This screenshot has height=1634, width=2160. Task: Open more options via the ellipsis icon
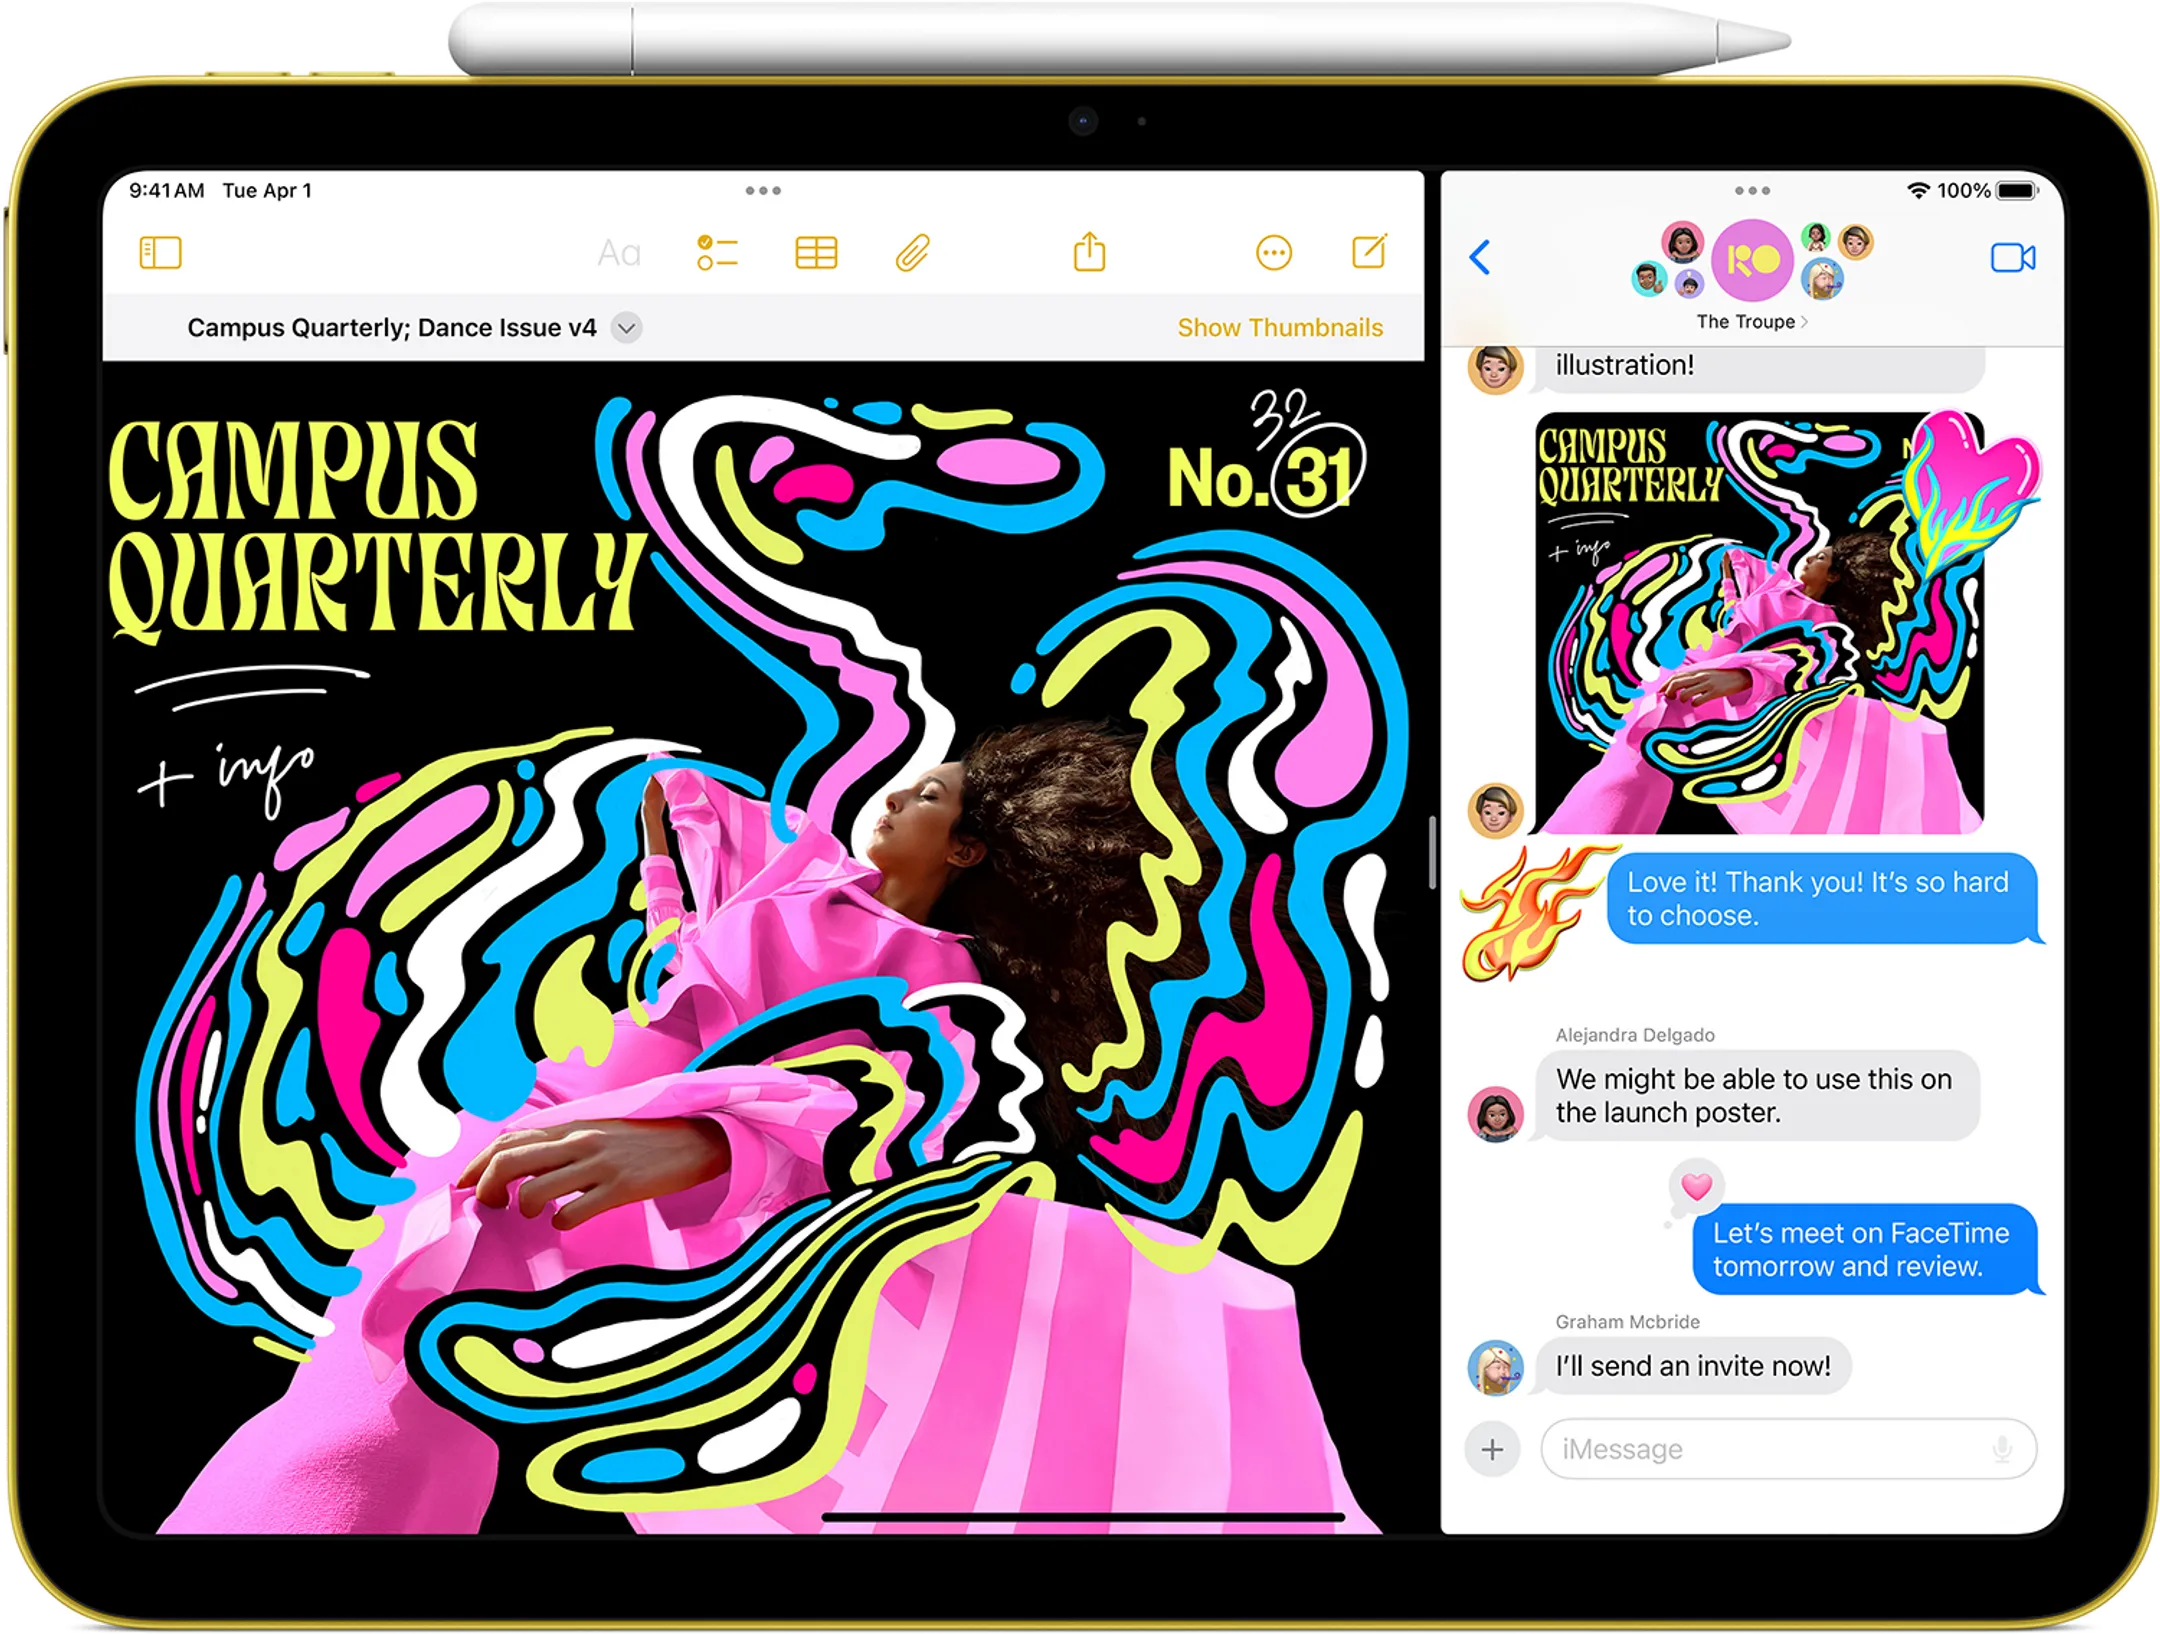pyautogui.click(x=1272, y=253)
